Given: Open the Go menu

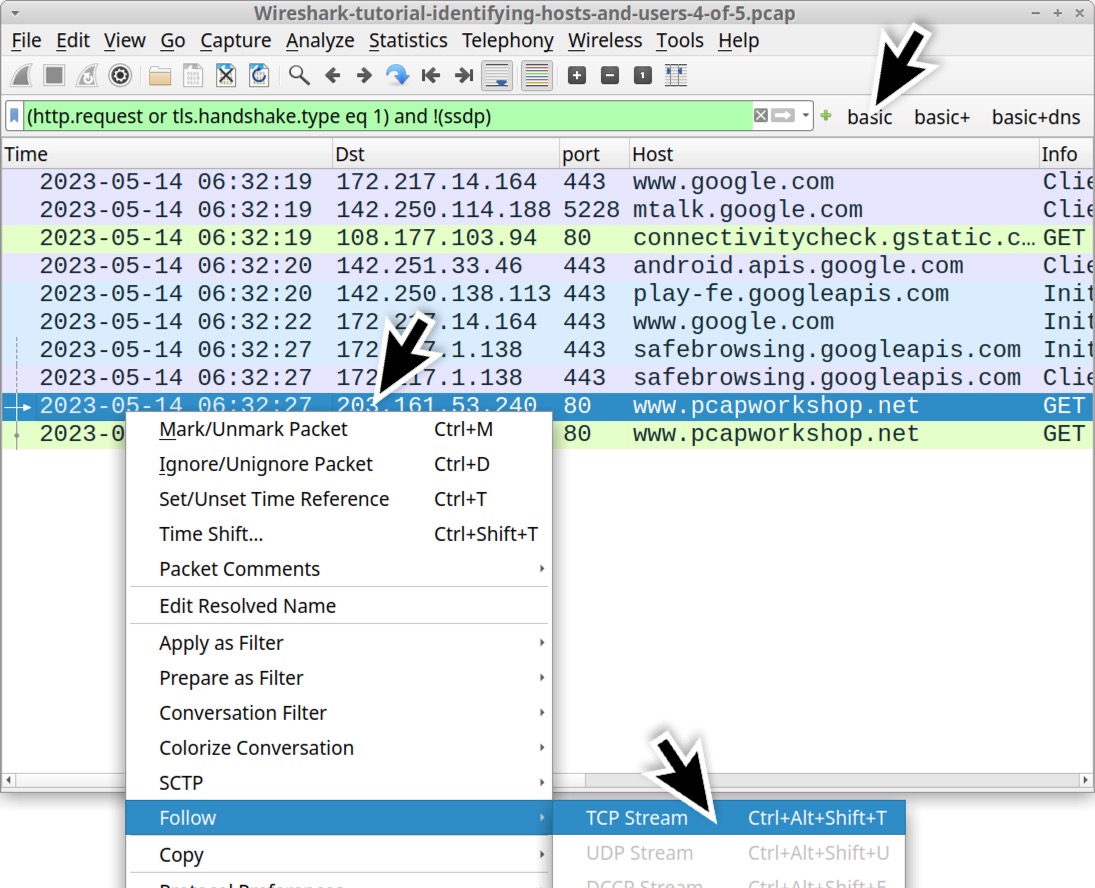Looking at the screenshot, I should tap(172, 40).
